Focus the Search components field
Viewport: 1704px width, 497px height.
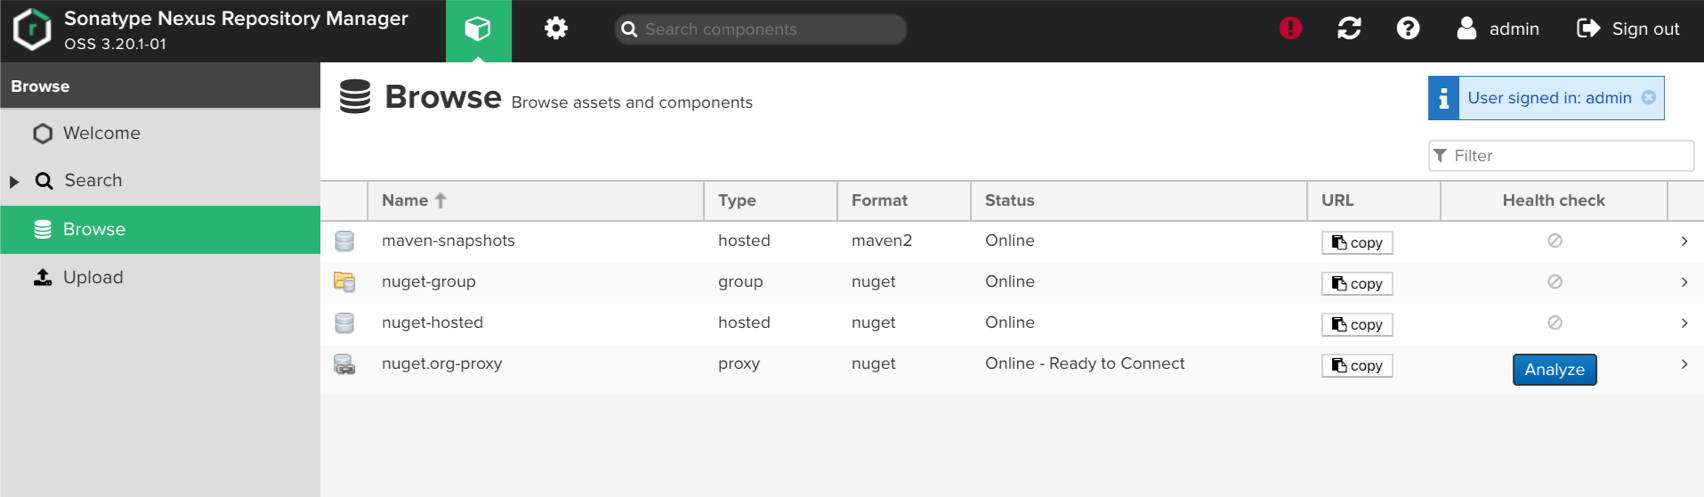760,29
